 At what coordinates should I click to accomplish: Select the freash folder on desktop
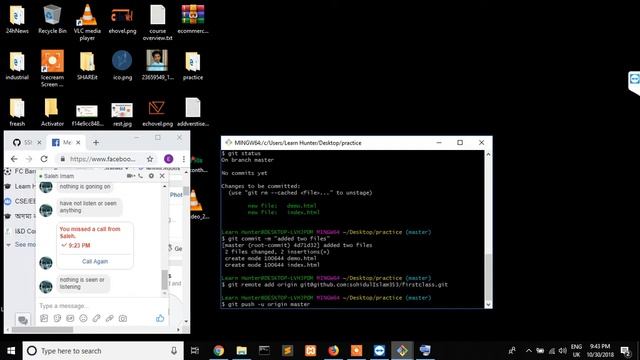coord(17,112)
